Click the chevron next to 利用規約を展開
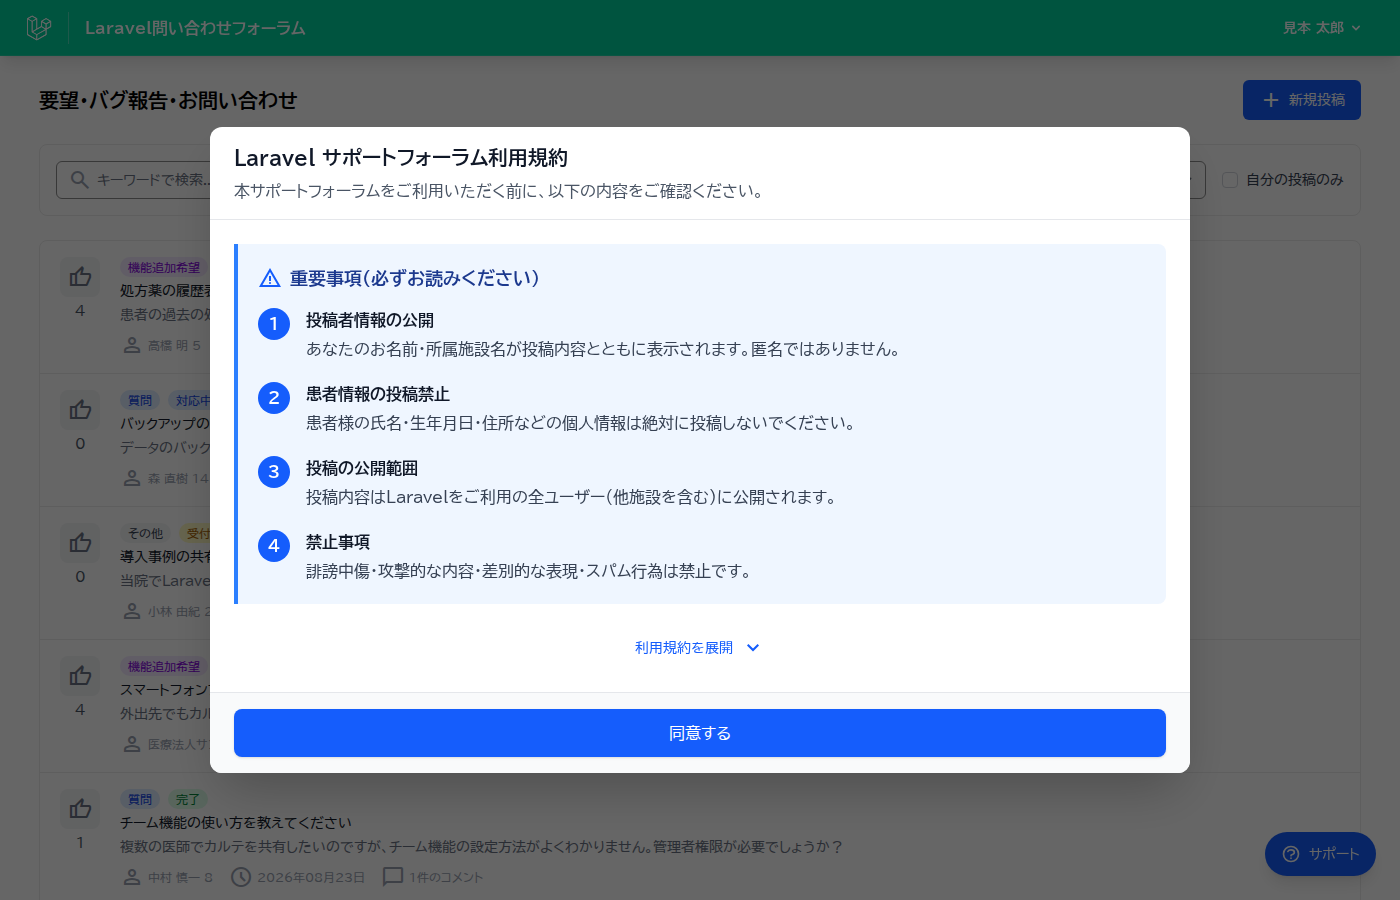The height and width of the screenshot is (900, 1400). point(753,648)
